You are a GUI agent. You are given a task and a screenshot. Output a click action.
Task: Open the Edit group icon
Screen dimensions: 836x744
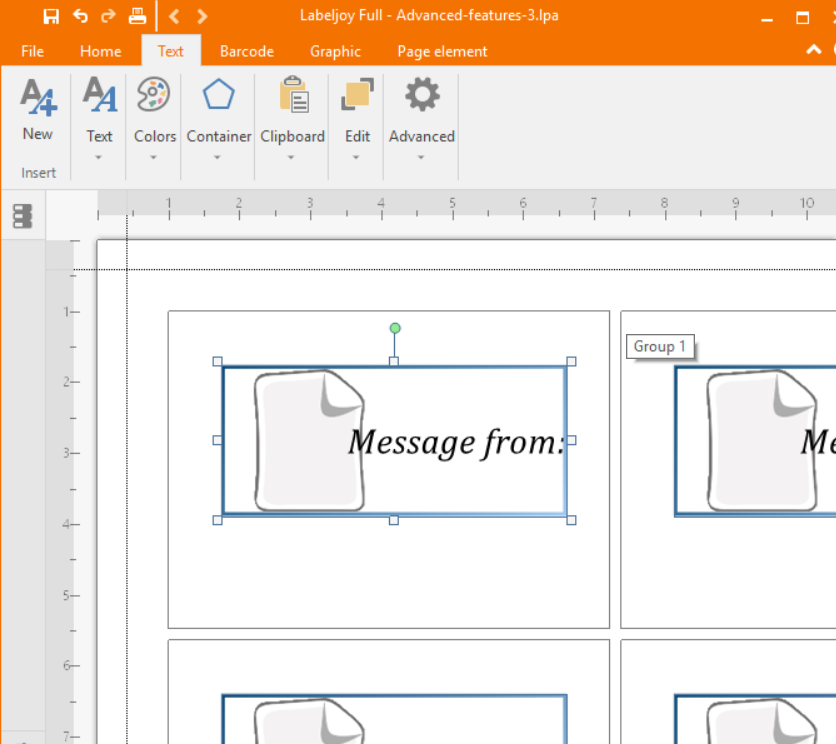click(357, 94)
